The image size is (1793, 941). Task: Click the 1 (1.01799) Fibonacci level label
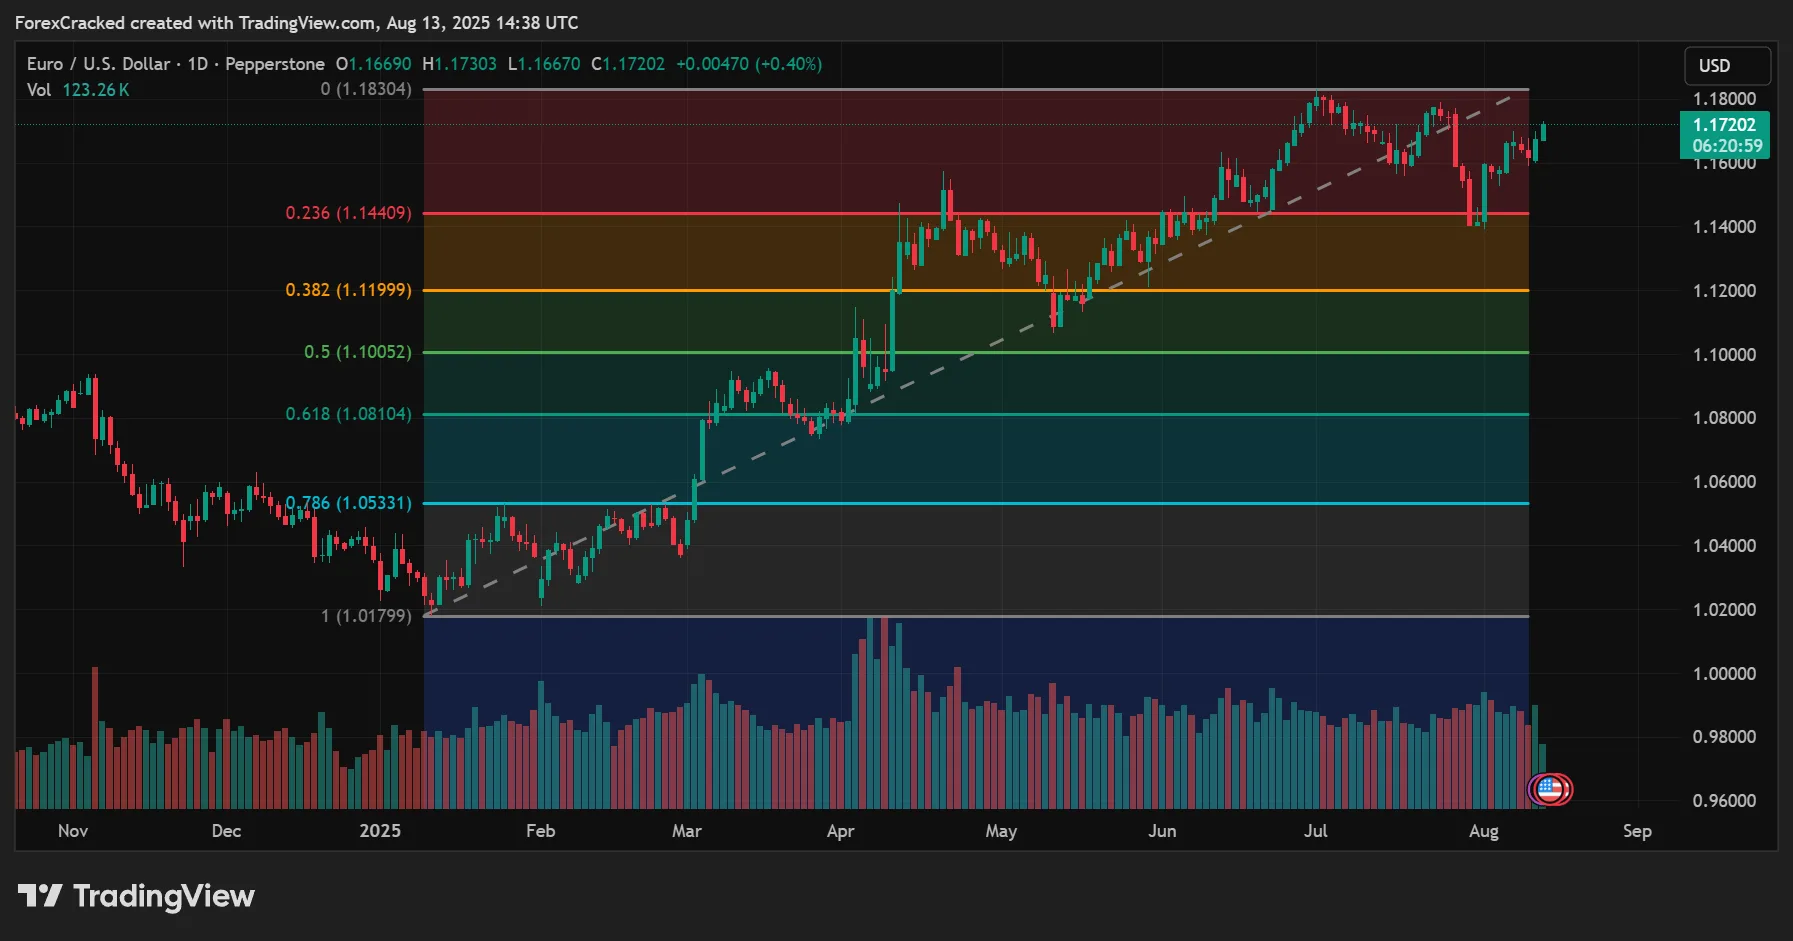point(366,616)
